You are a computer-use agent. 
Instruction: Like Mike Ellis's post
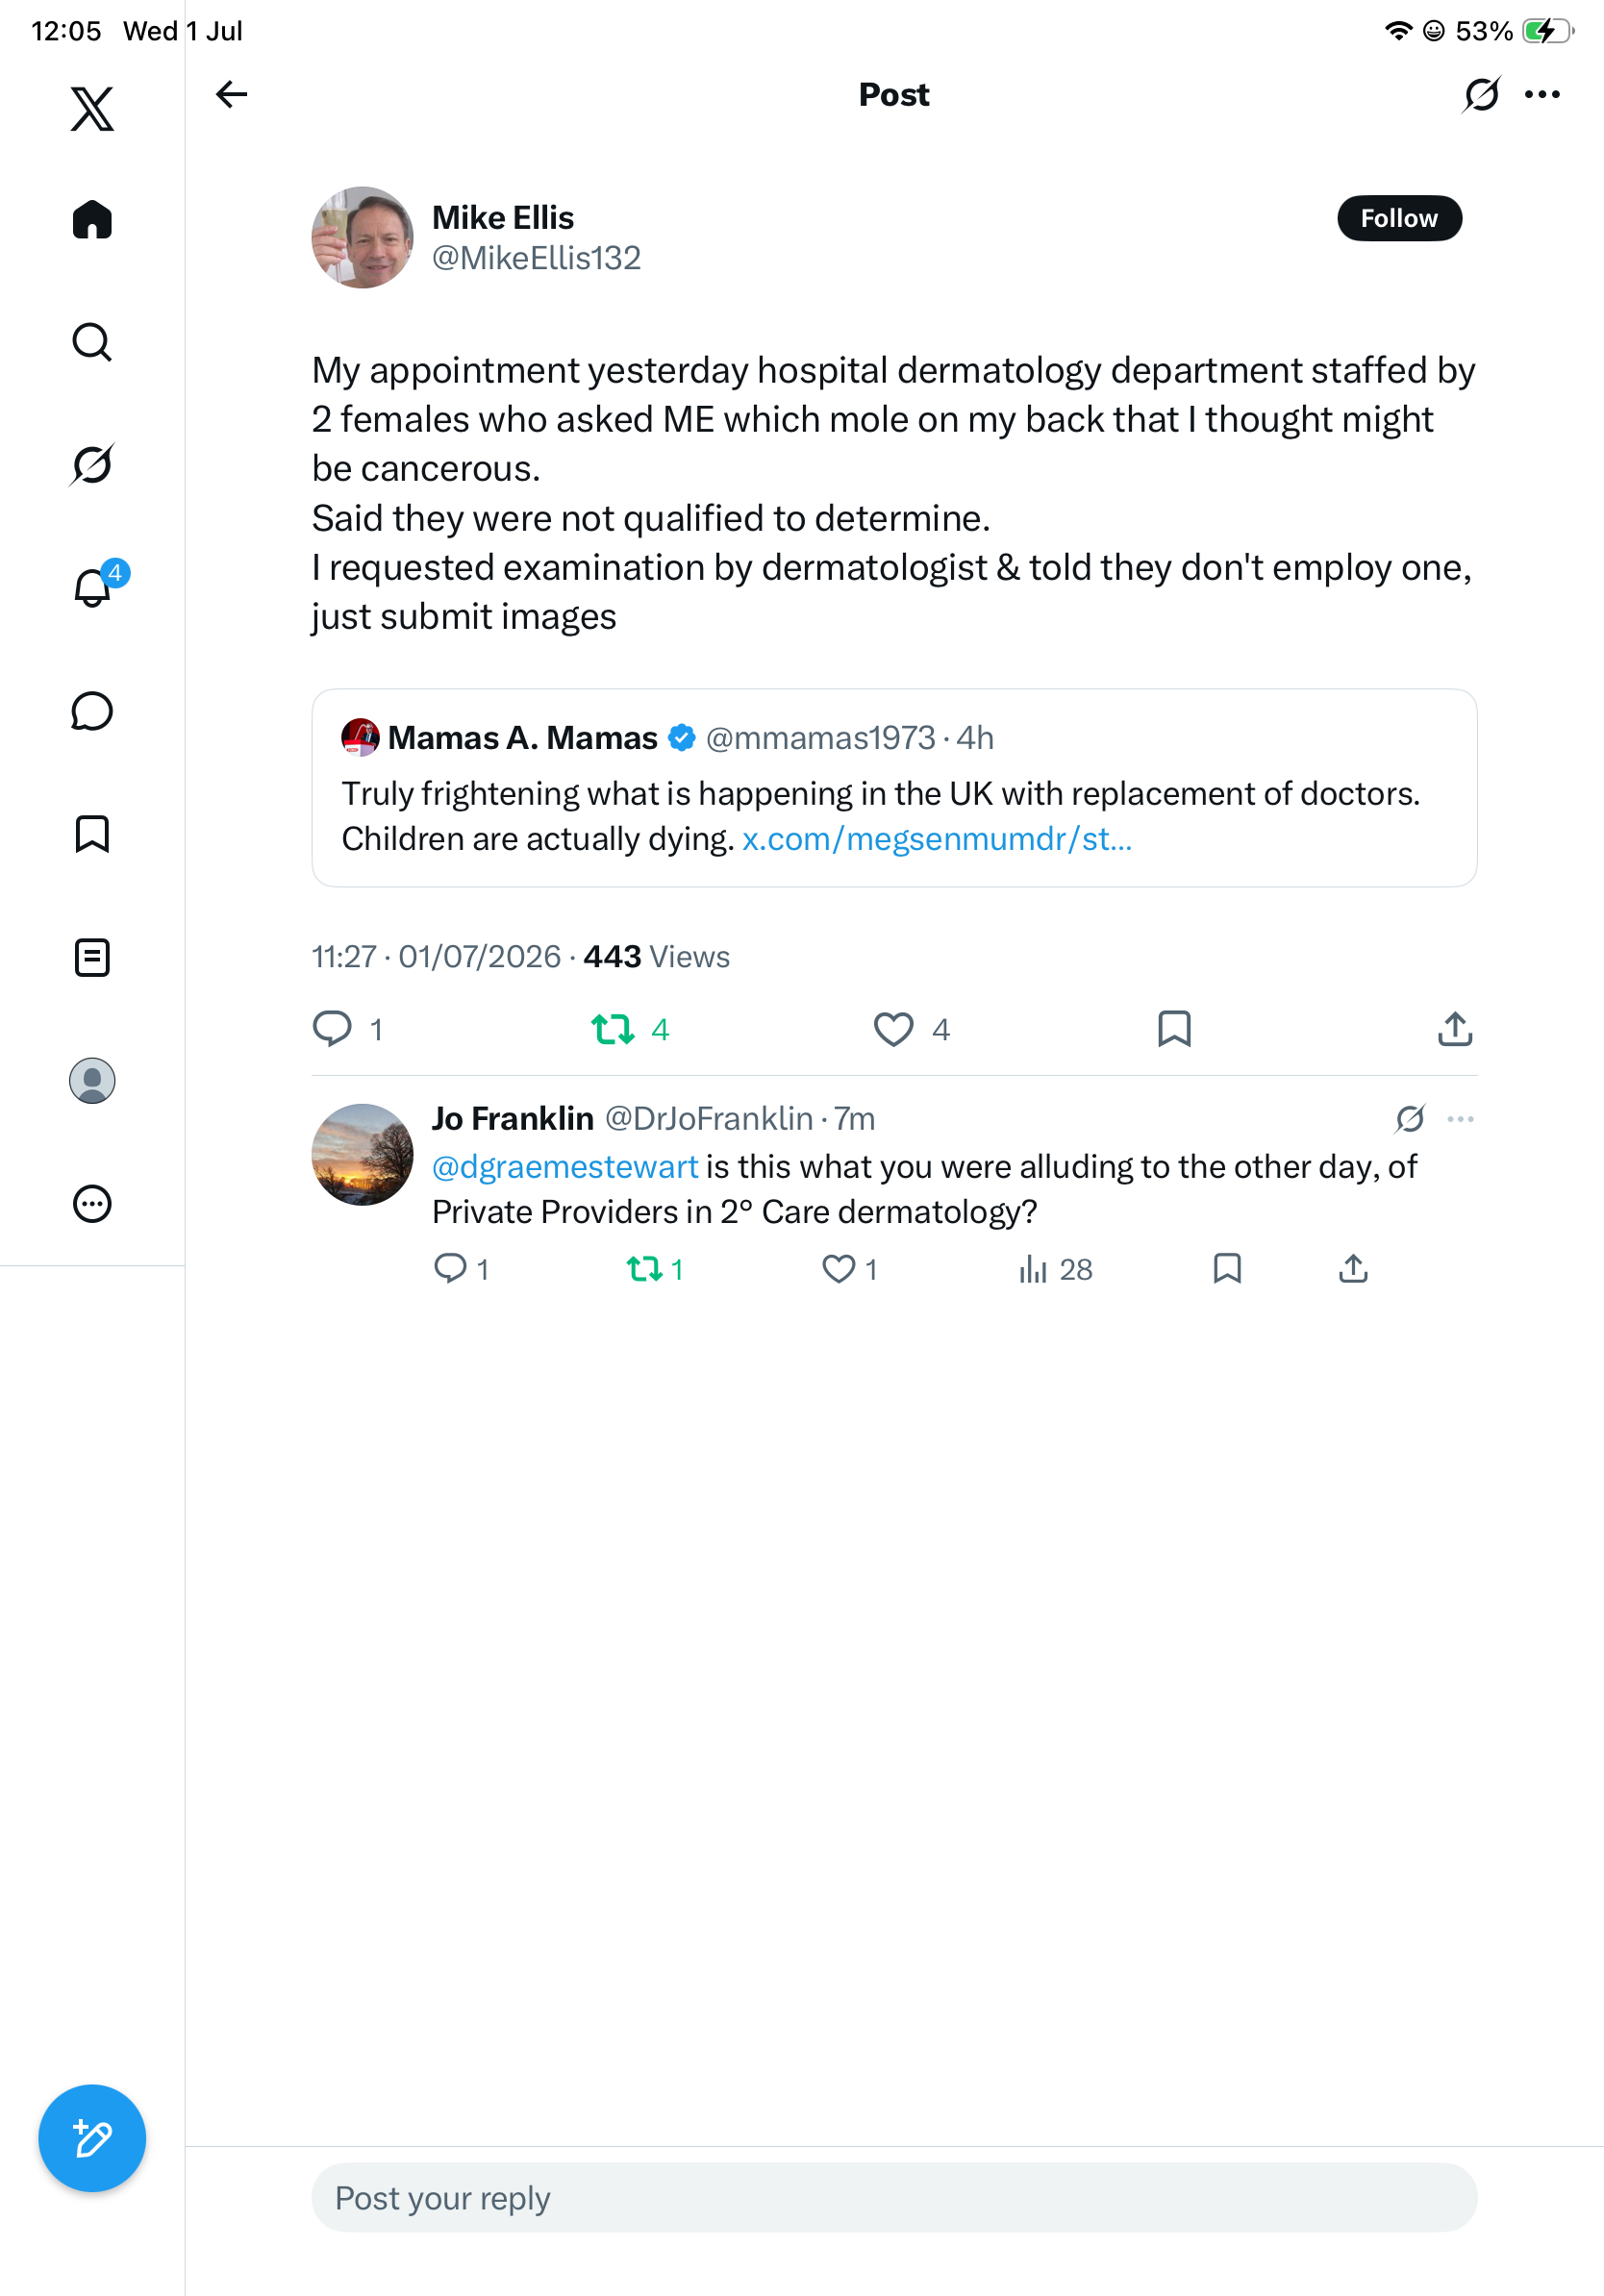click(893, 1029)
